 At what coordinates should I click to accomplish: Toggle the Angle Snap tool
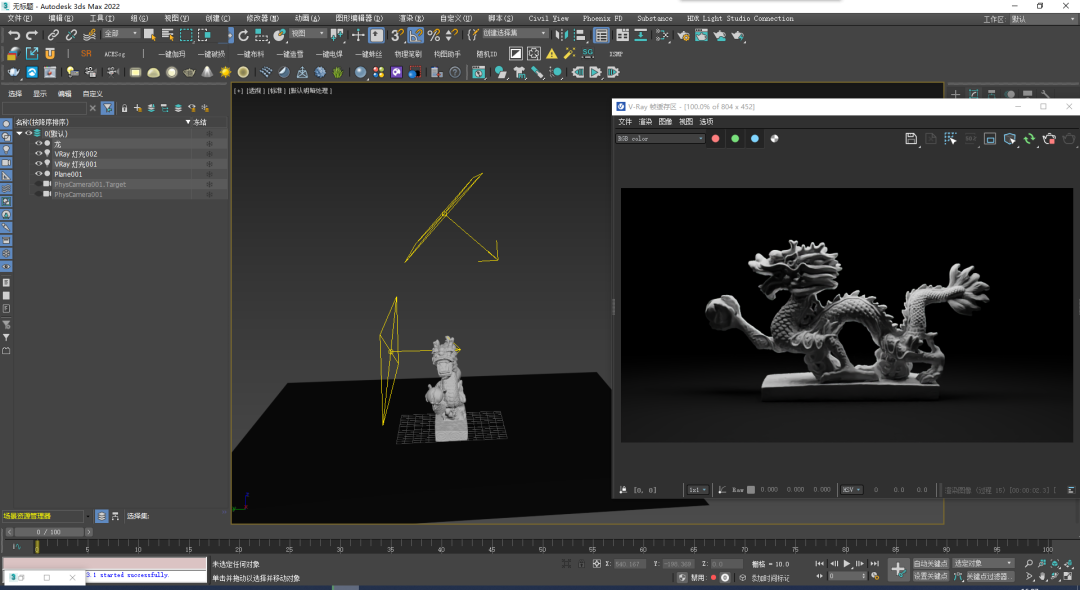416,35
